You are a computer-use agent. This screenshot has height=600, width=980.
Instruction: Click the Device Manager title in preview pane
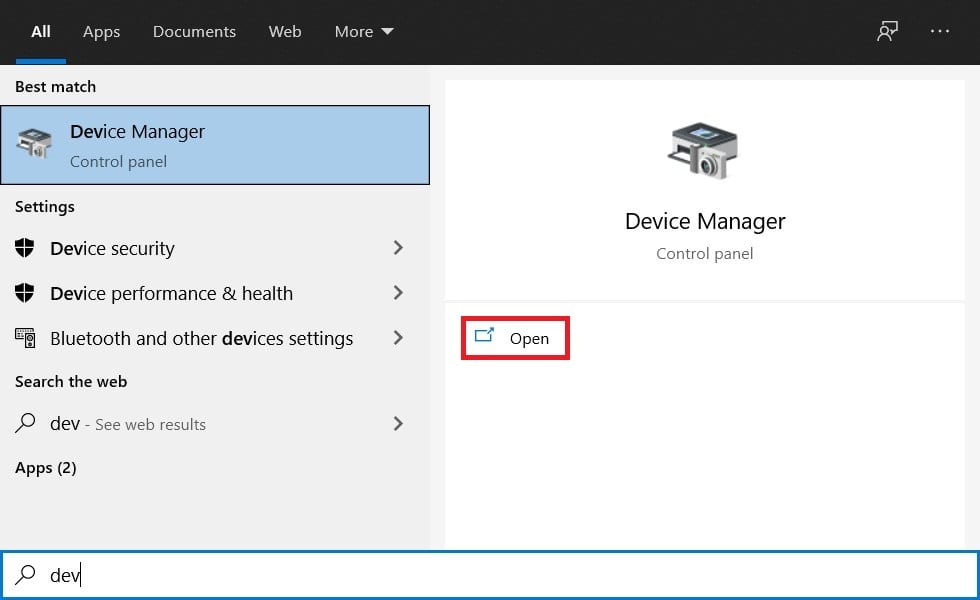705,221
